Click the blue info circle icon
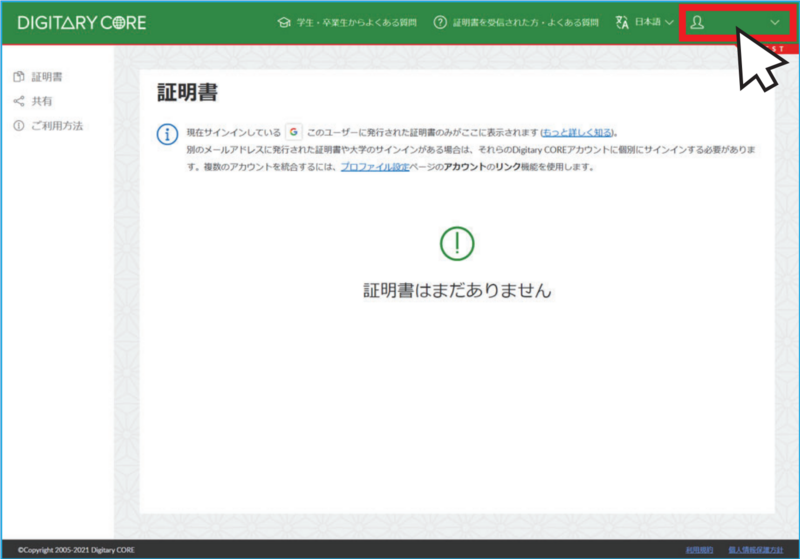 click(168, 133)
